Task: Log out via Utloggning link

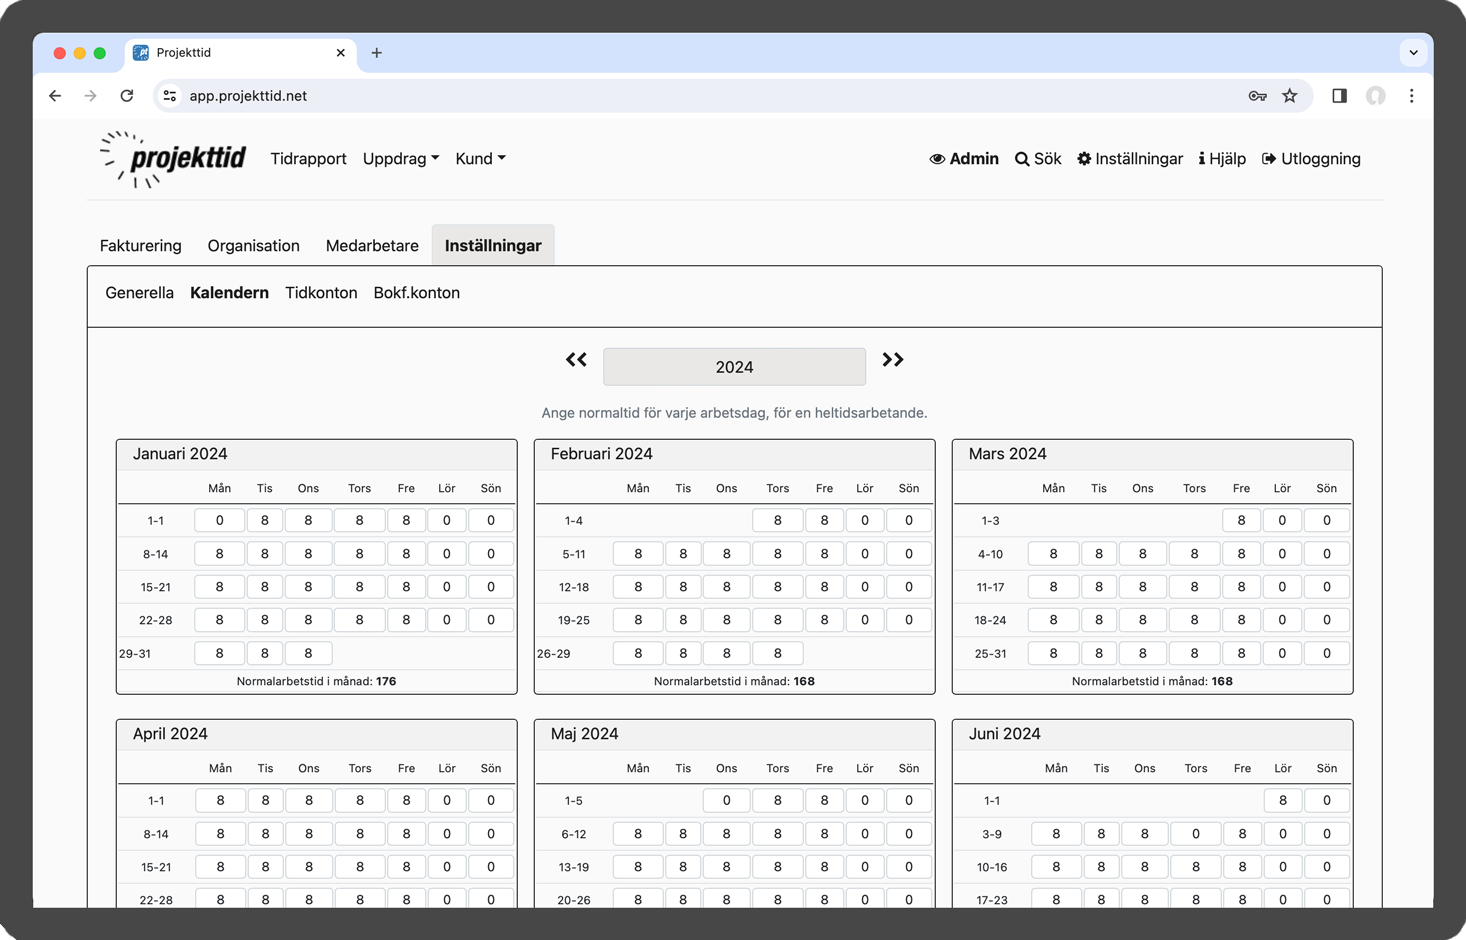Action: 1311,159
